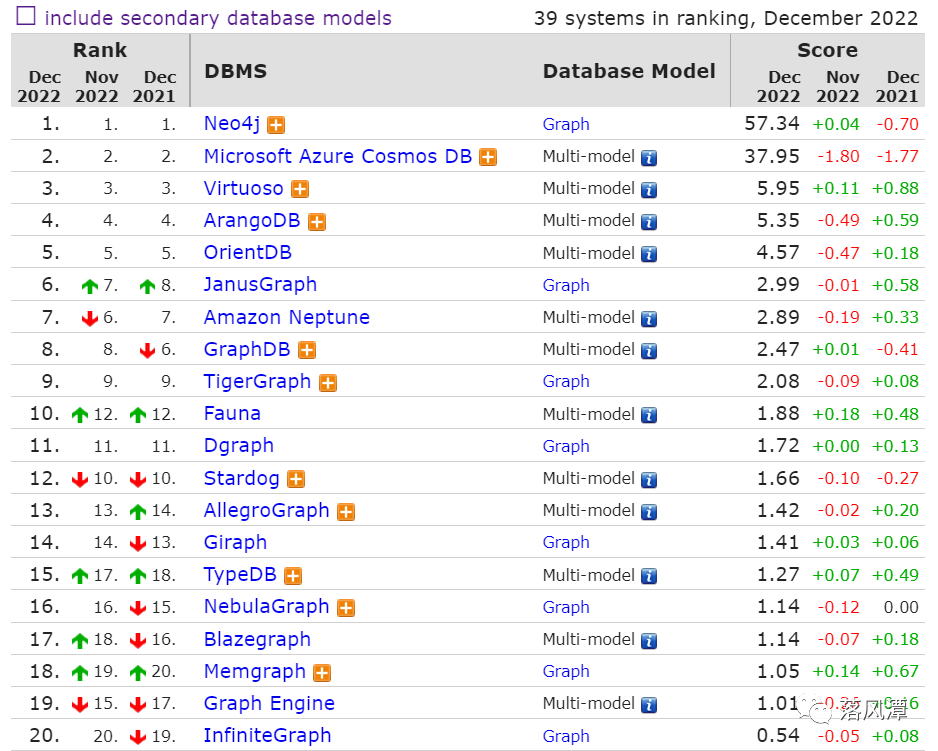Open detail plus icon for ArangoDB
Screen dimensions: 938x751
click(316, 222)
